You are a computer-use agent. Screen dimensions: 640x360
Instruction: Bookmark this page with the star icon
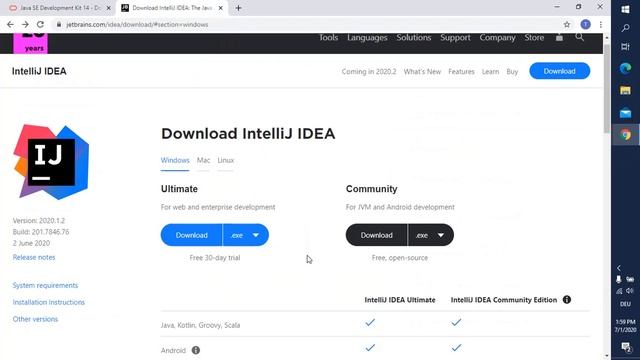(567, 24)
